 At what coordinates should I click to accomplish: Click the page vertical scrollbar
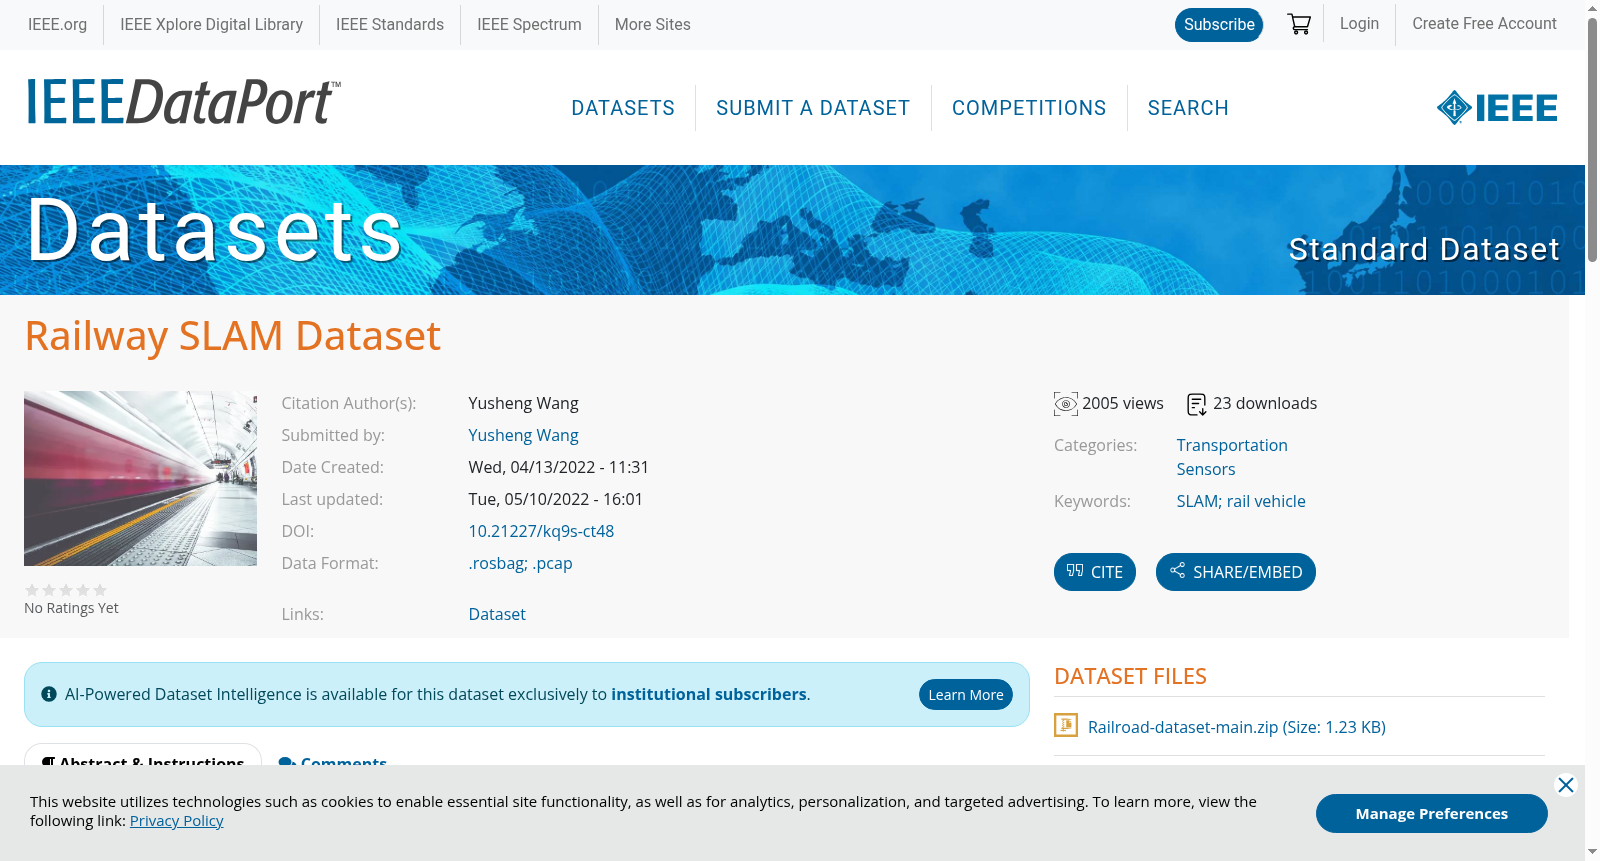[1592, 140]
